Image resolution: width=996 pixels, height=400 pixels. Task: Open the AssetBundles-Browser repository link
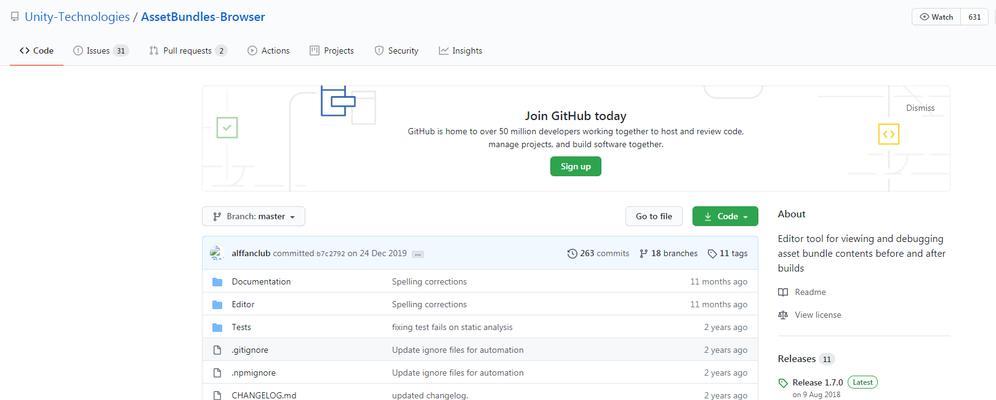click(x=203, y=17)
